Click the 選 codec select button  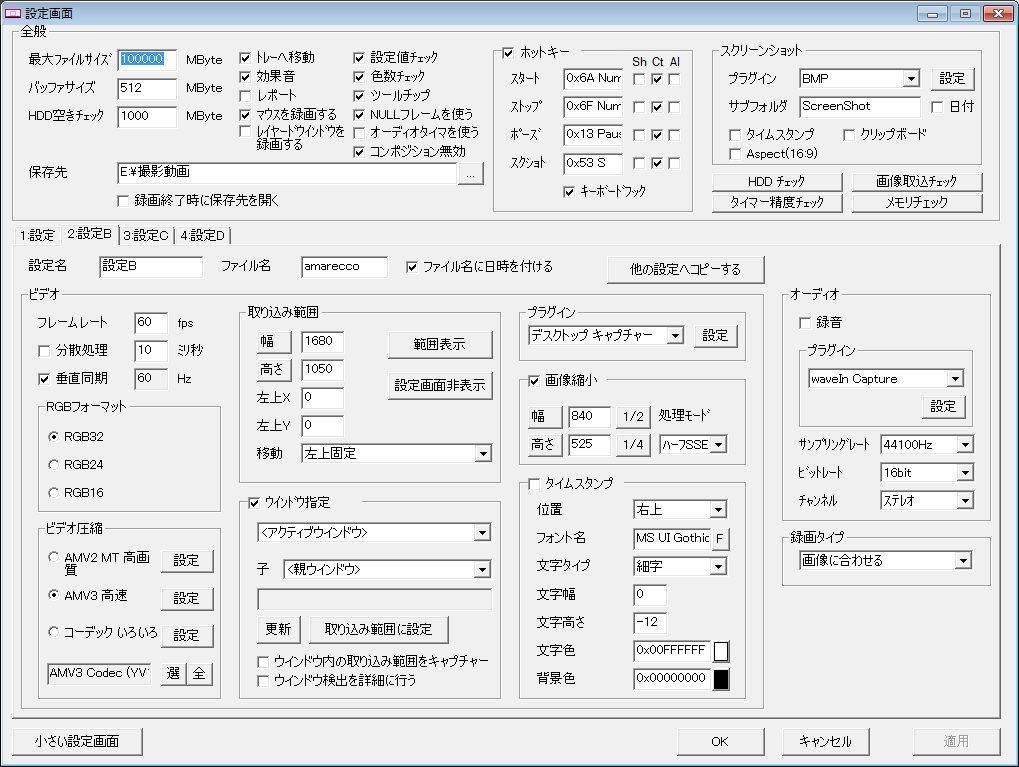(x=173, y=674)
